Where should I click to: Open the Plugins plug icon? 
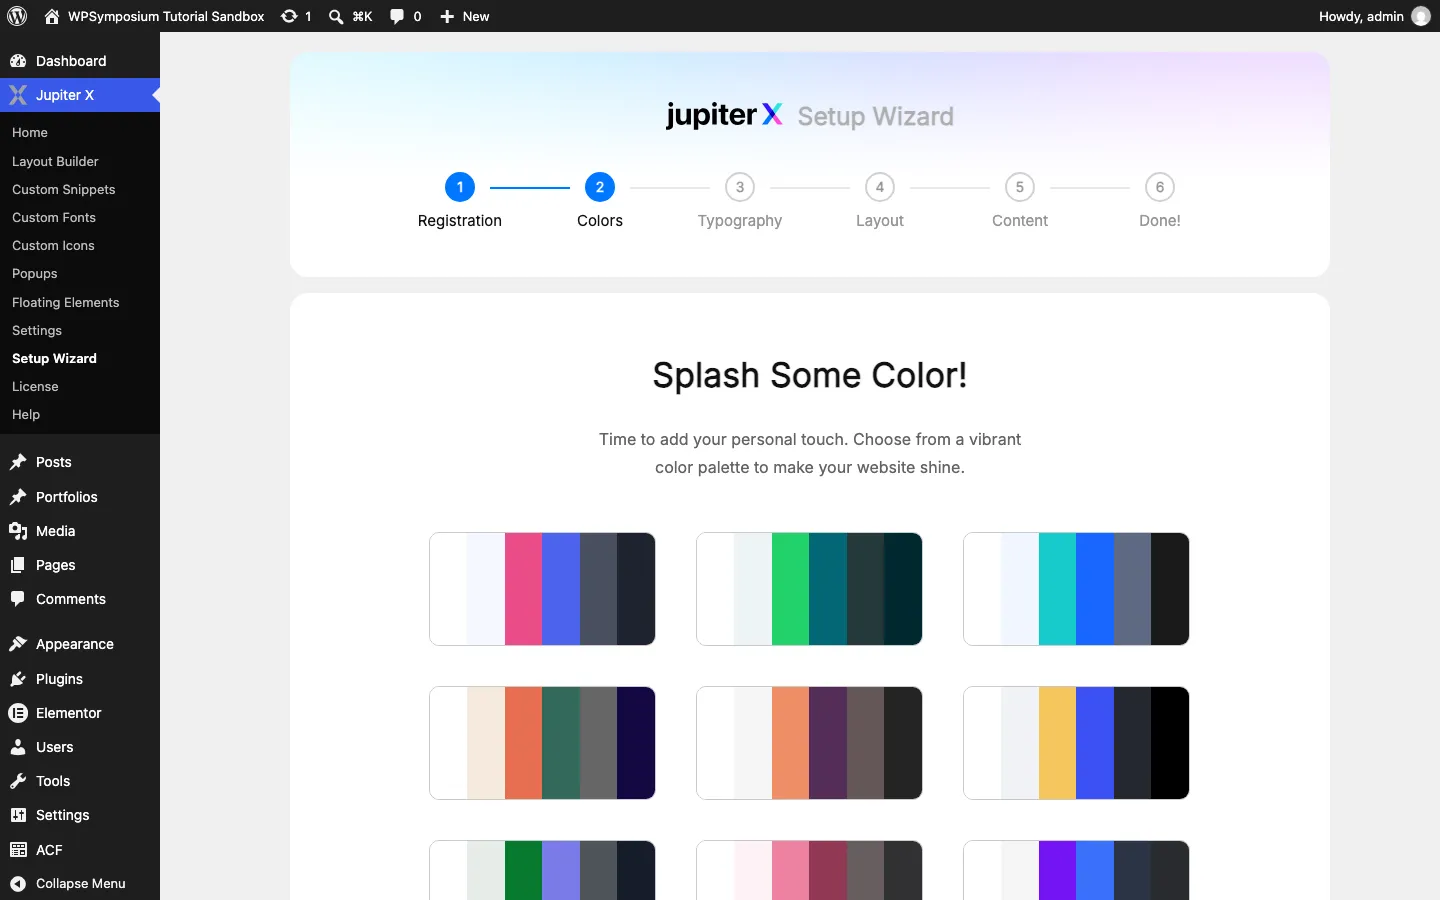pyautogui.click(x=18, y=679)
